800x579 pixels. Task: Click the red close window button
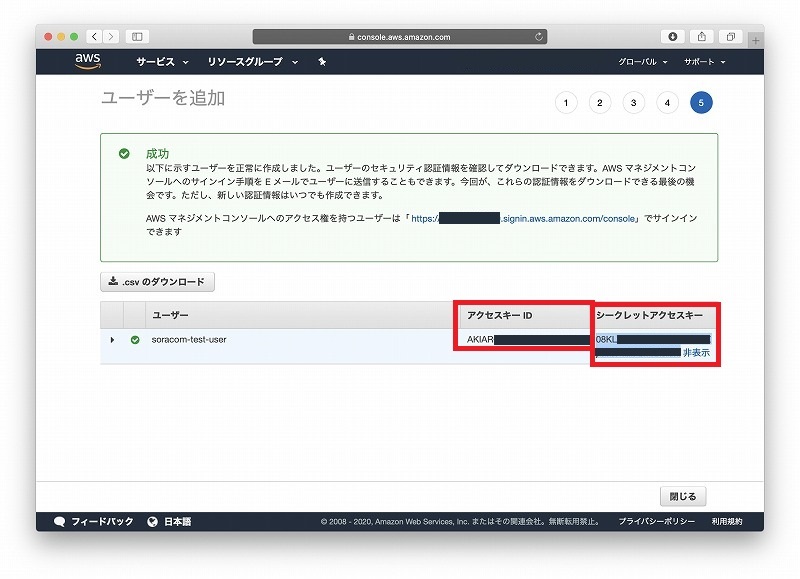point(48,37)
